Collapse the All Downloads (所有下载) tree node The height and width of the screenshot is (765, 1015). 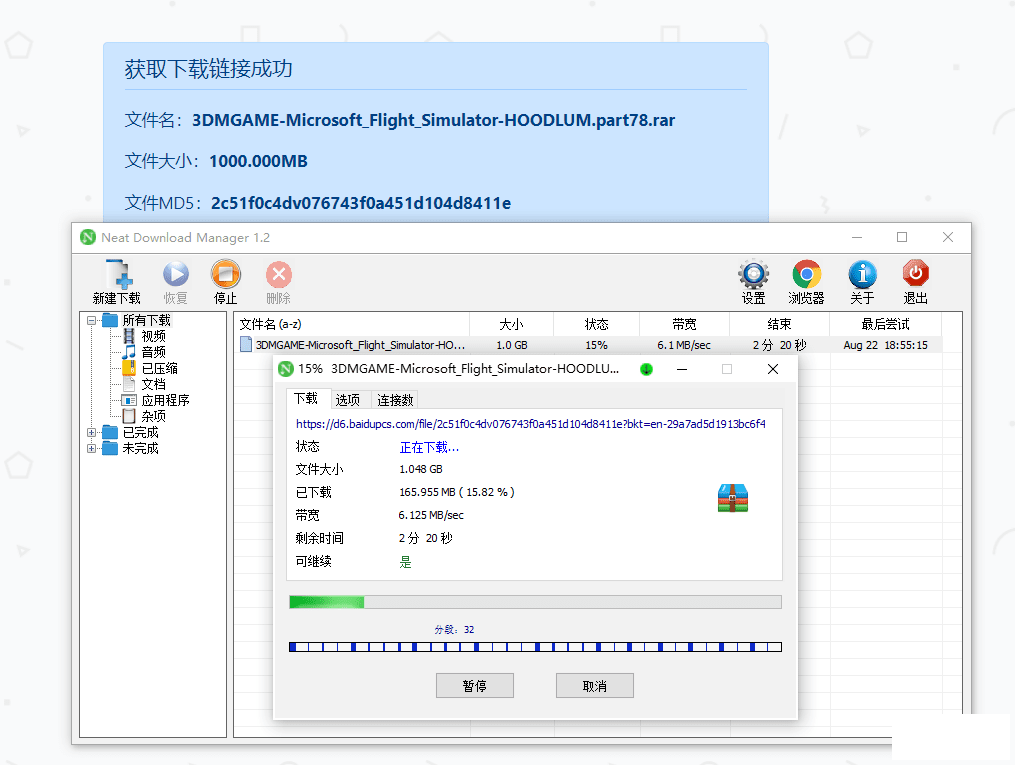[x=91, y=320]
